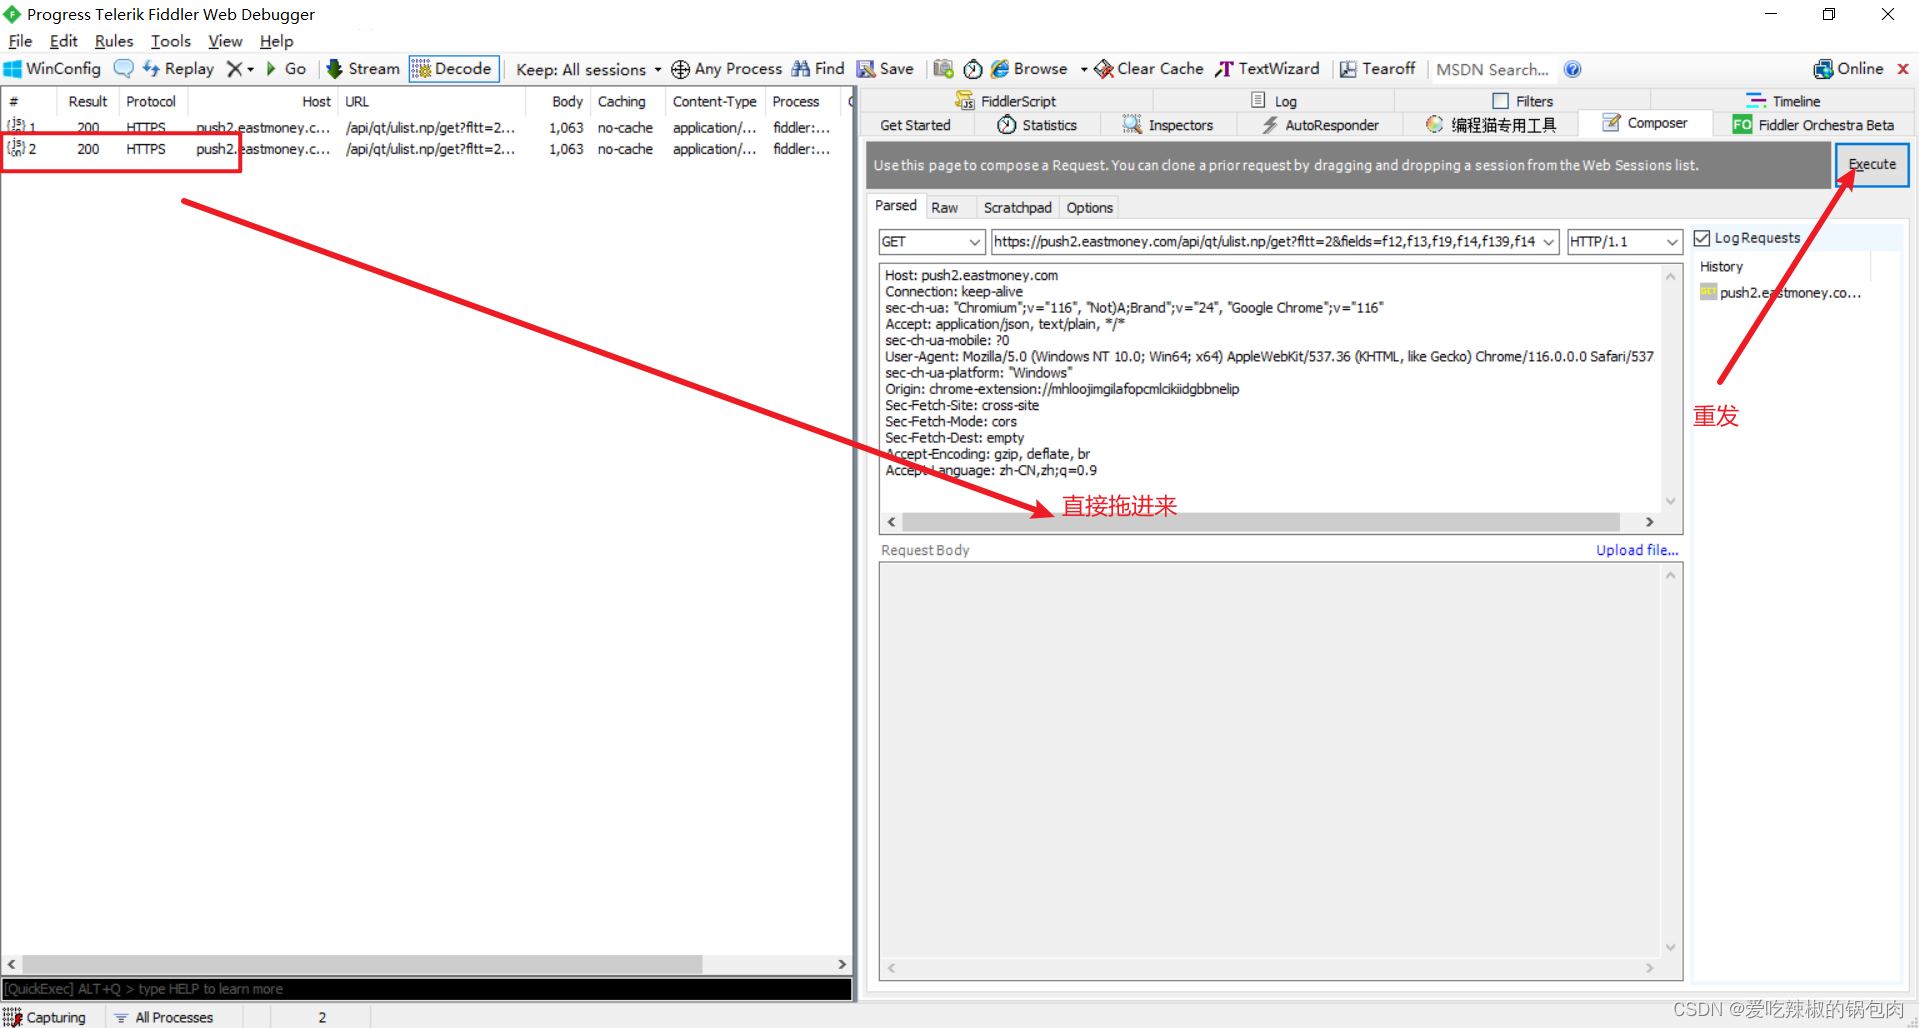Click the MSDN Search field
1919x1028 pixels.
click(1492, 69)
